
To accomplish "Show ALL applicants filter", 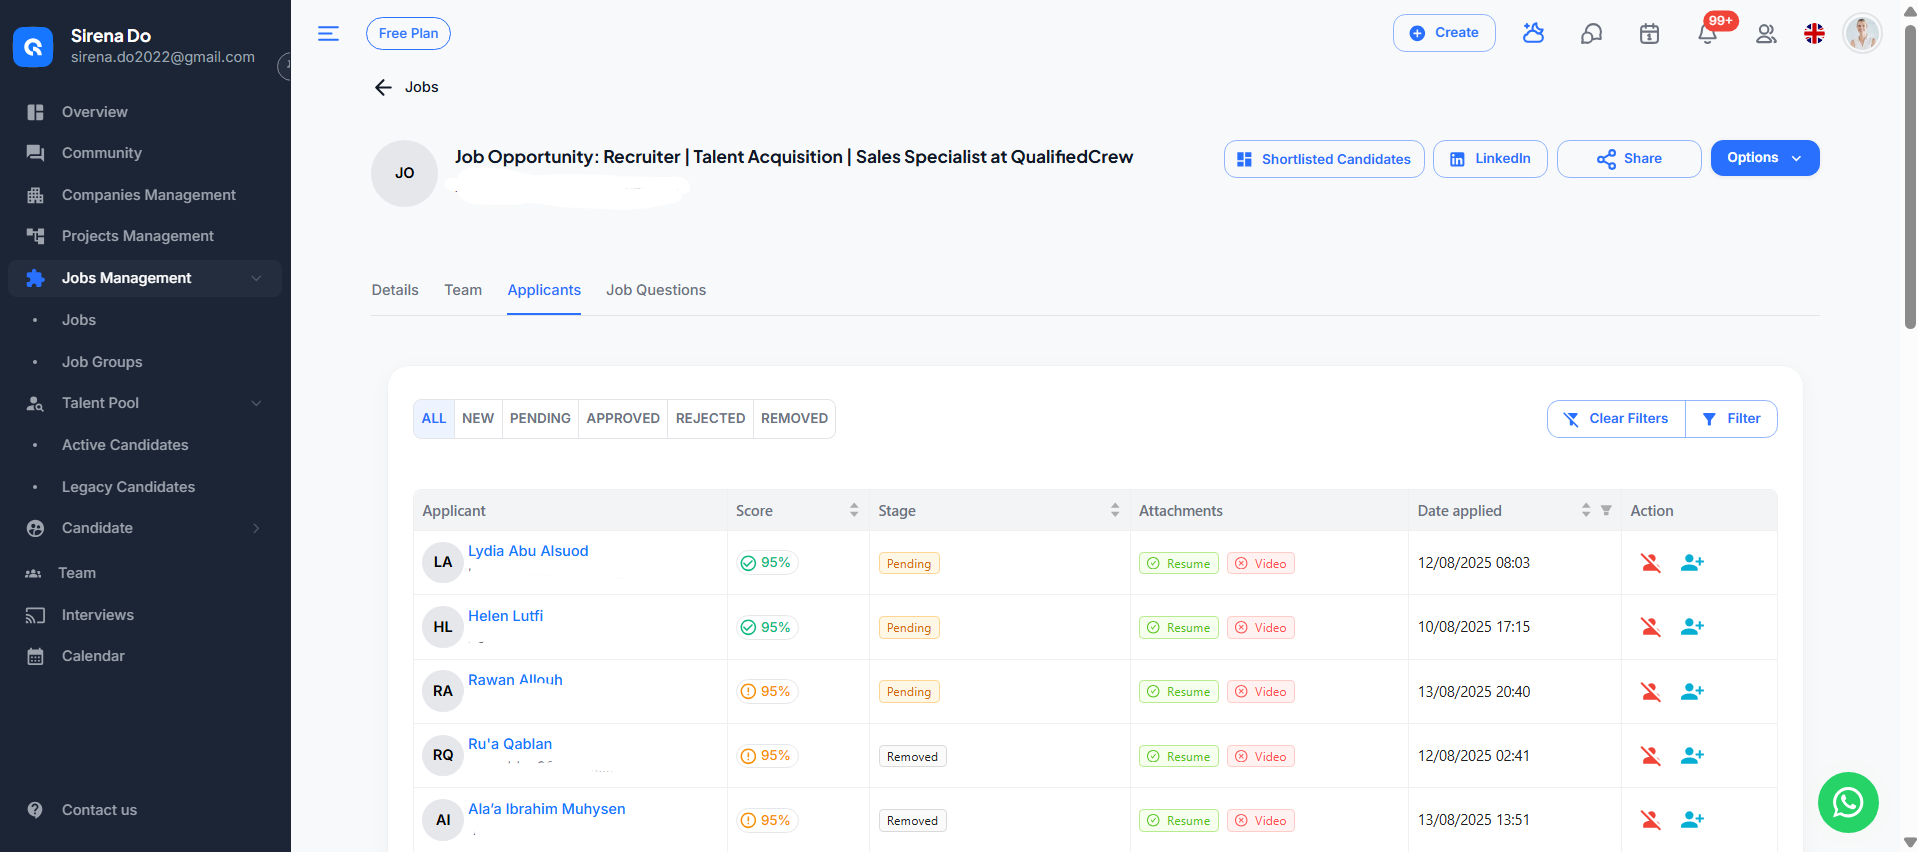I will click(434, 419).
